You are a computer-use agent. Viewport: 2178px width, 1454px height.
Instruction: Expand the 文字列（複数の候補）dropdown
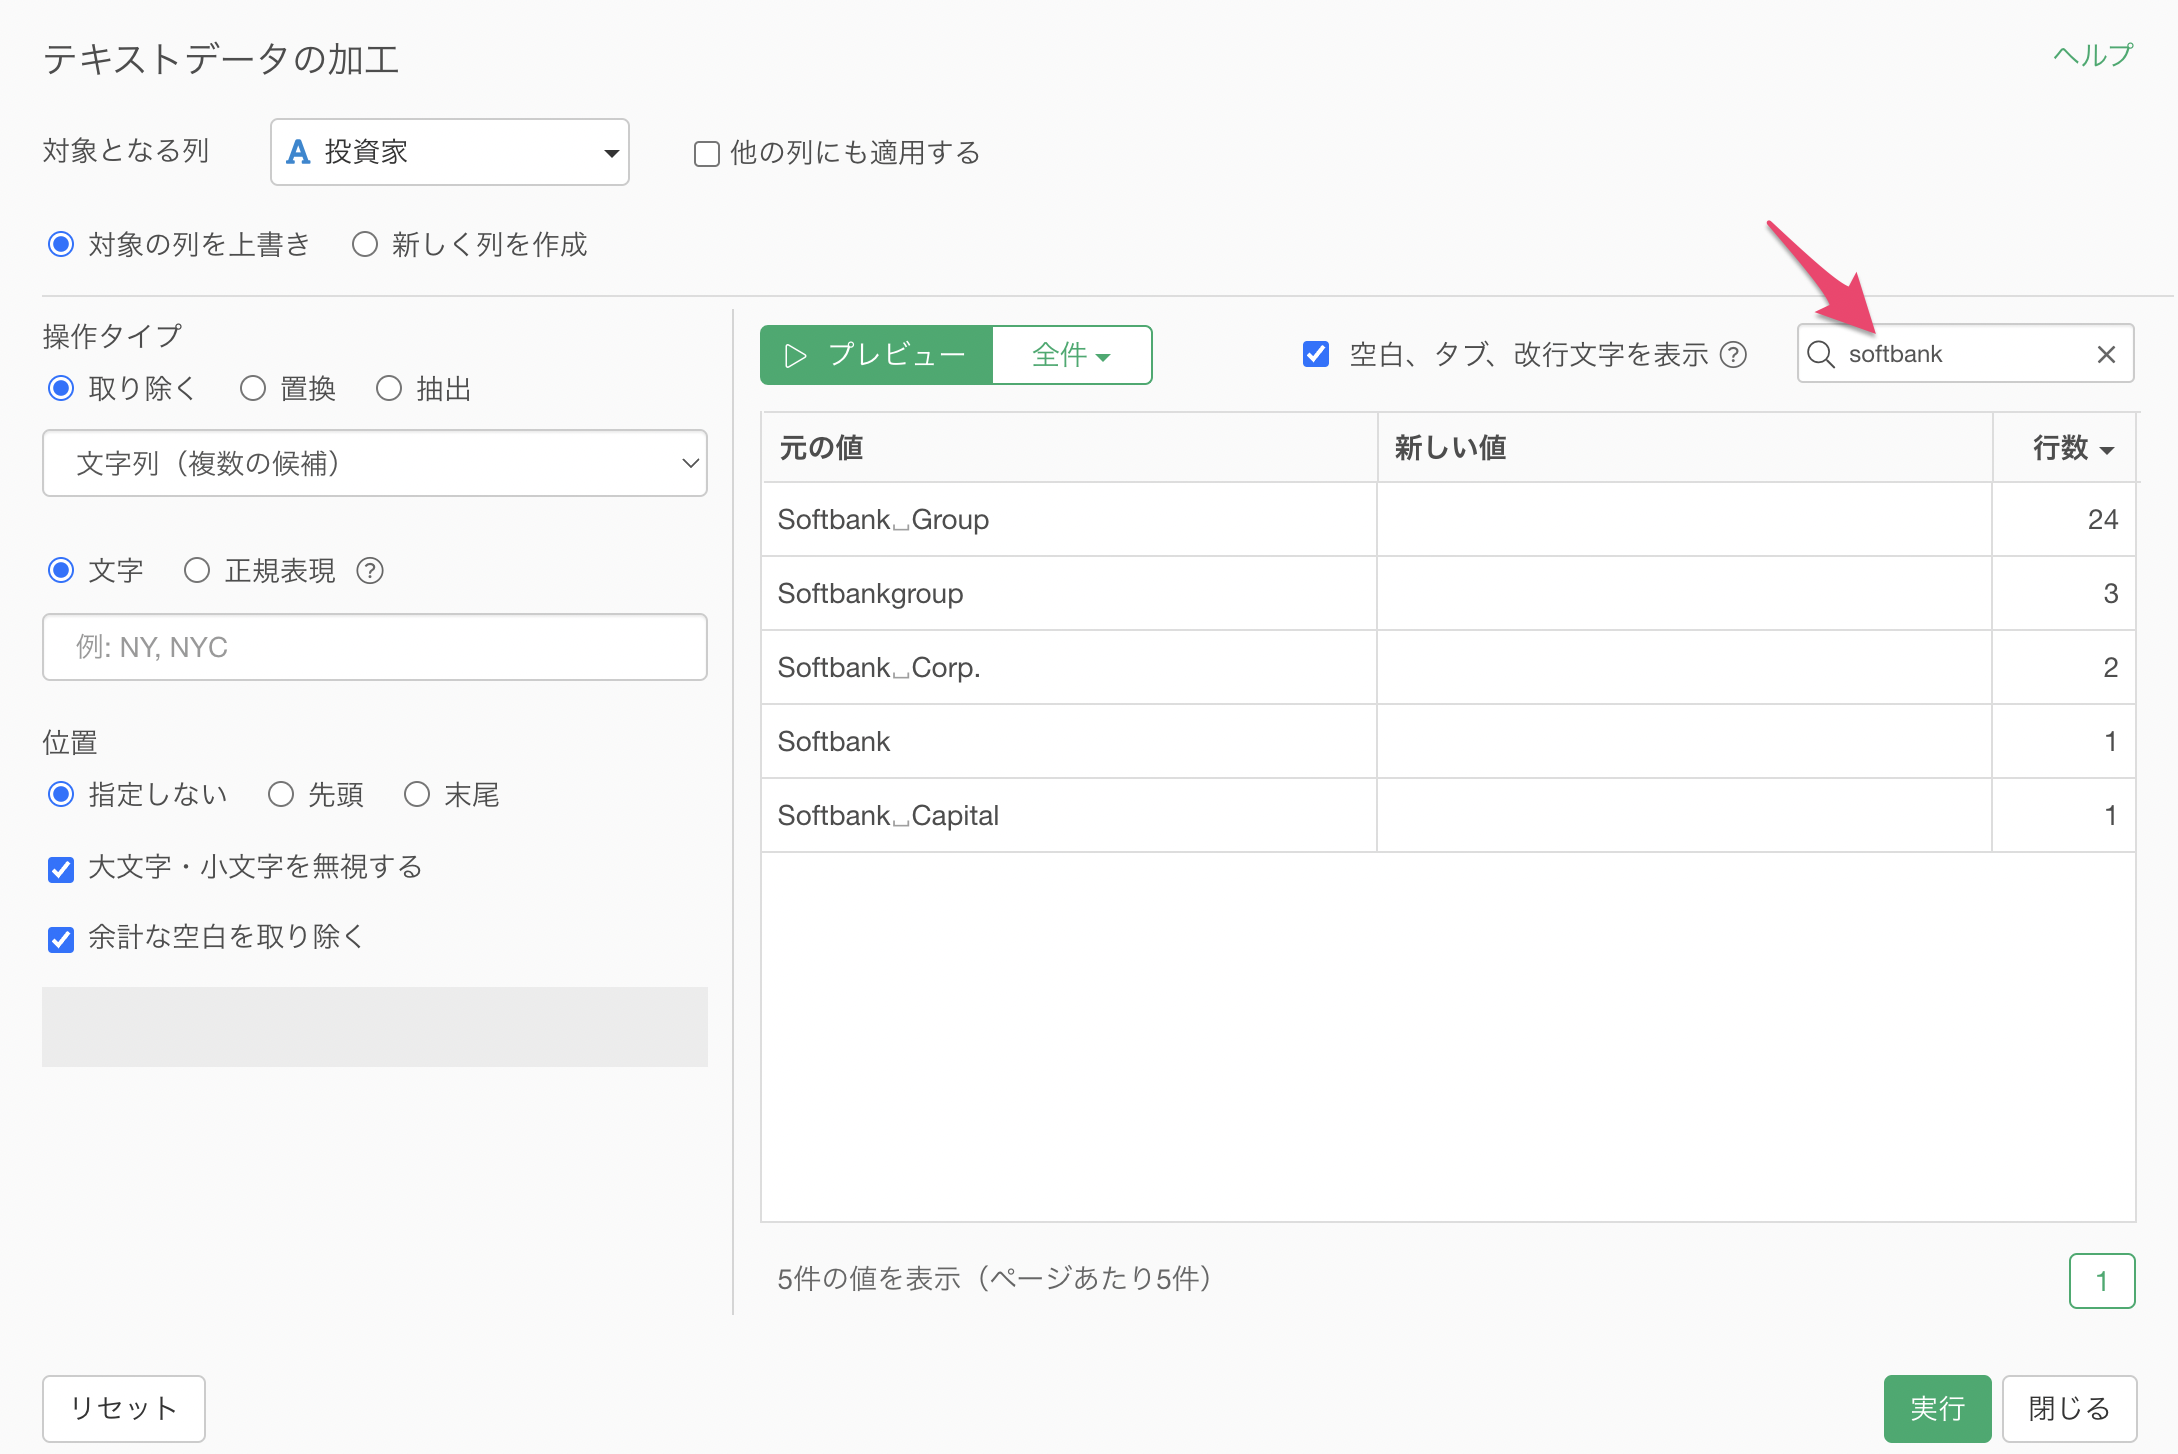[375, 463]
